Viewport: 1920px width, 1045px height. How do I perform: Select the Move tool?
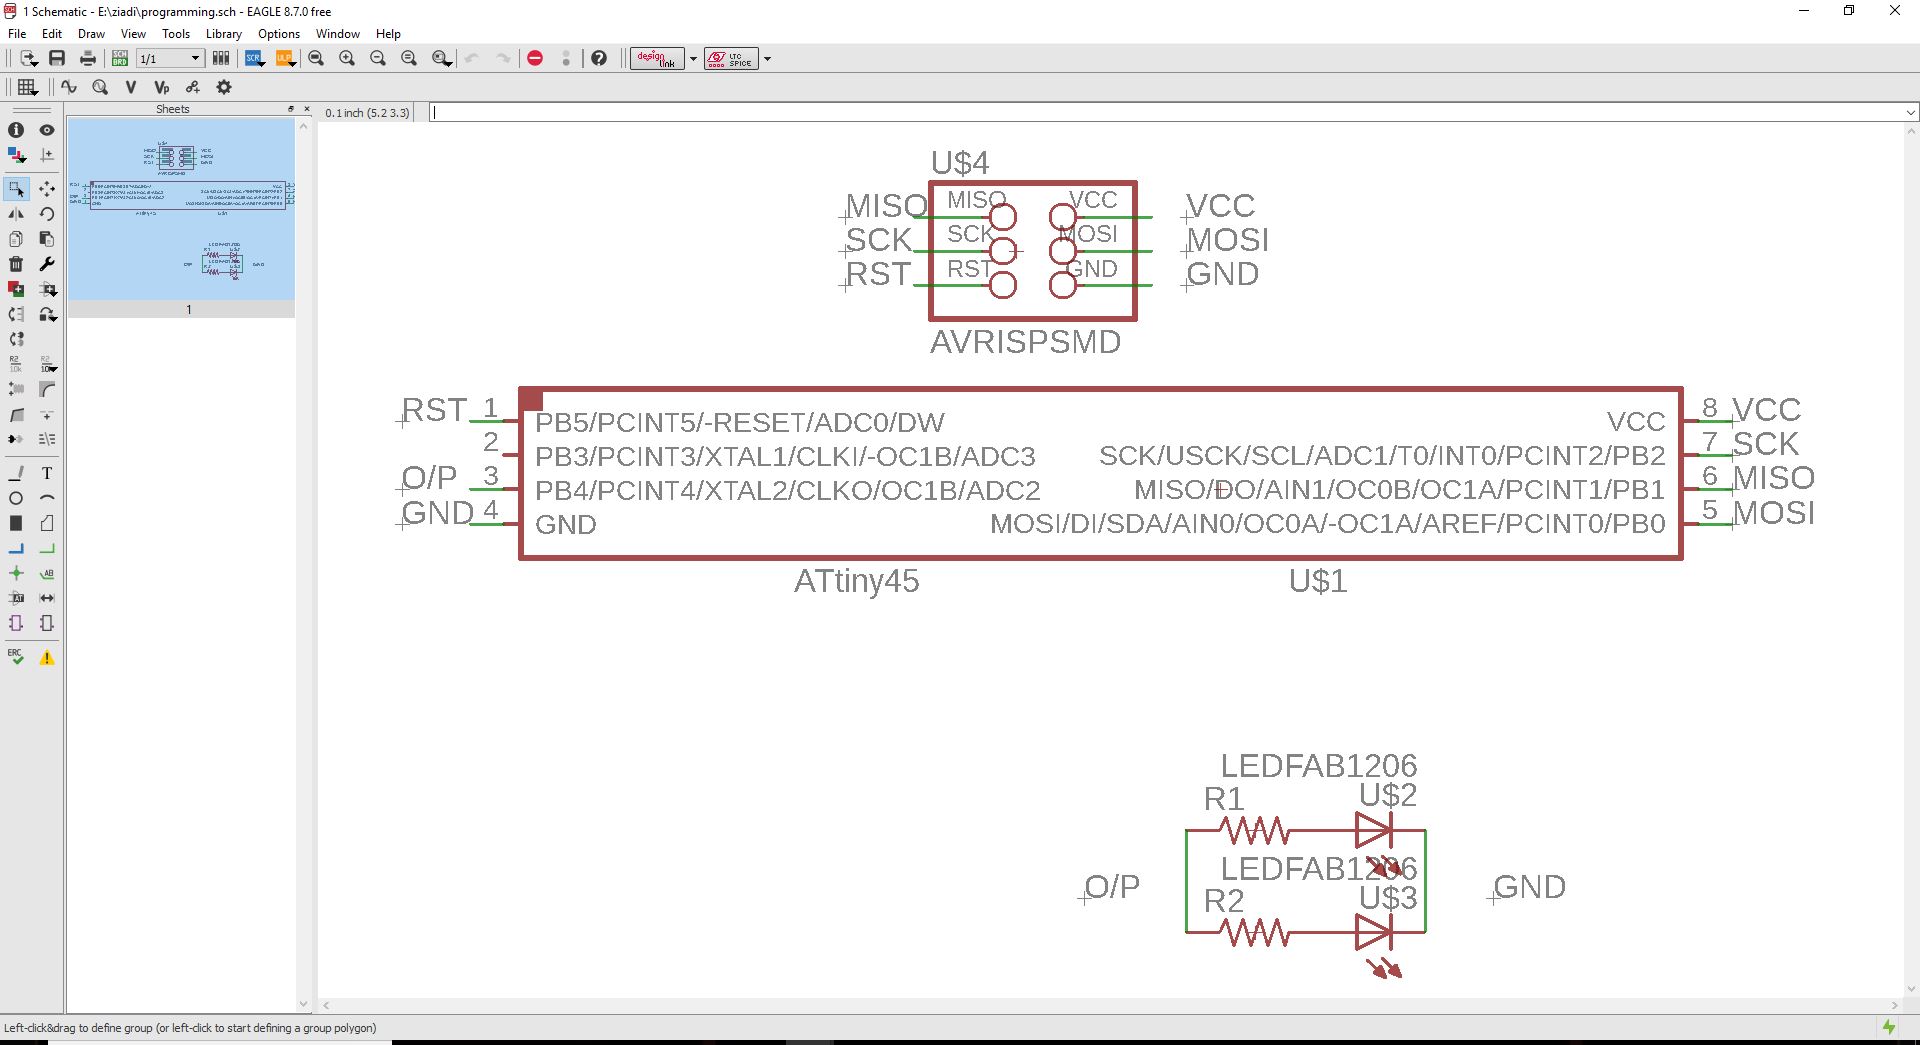46,188
